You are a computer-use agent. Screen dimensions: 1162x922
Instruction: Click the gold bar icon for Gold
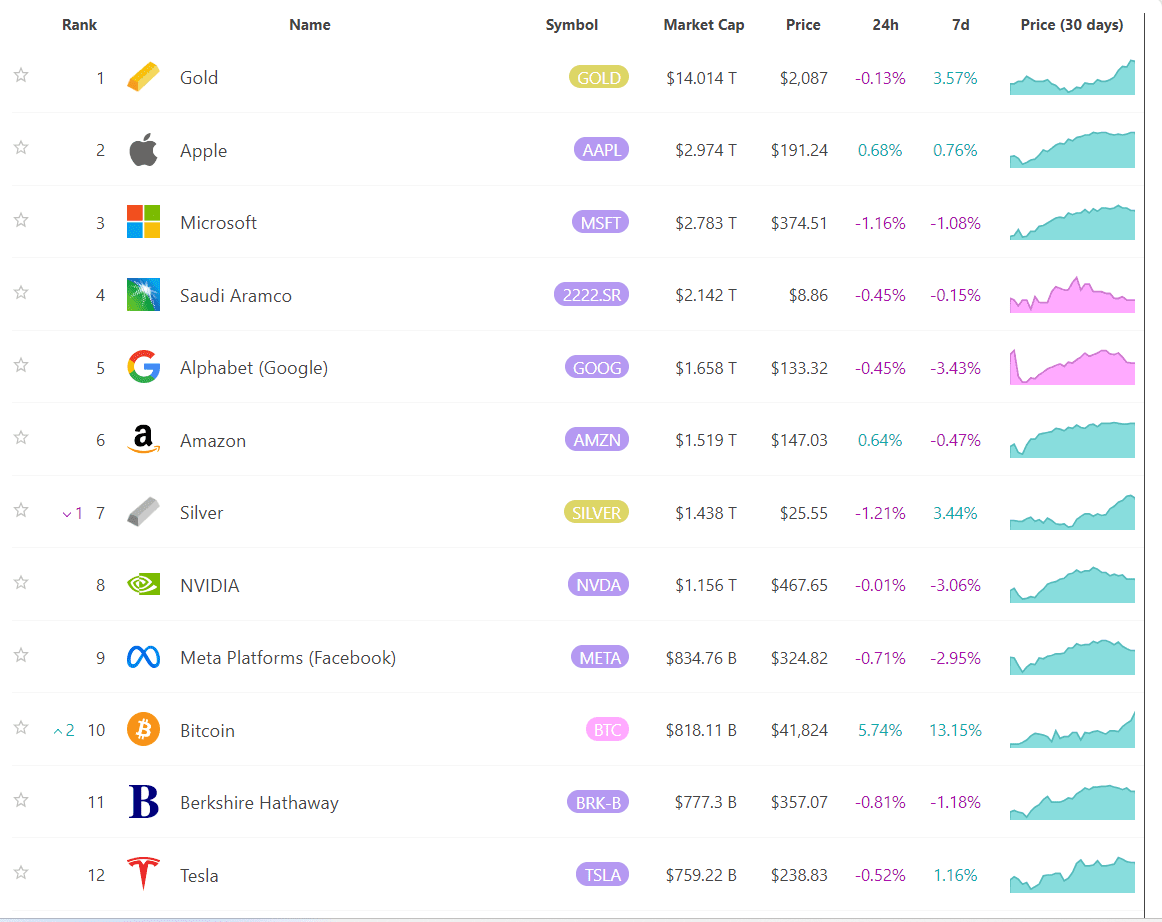pos(143,77)
